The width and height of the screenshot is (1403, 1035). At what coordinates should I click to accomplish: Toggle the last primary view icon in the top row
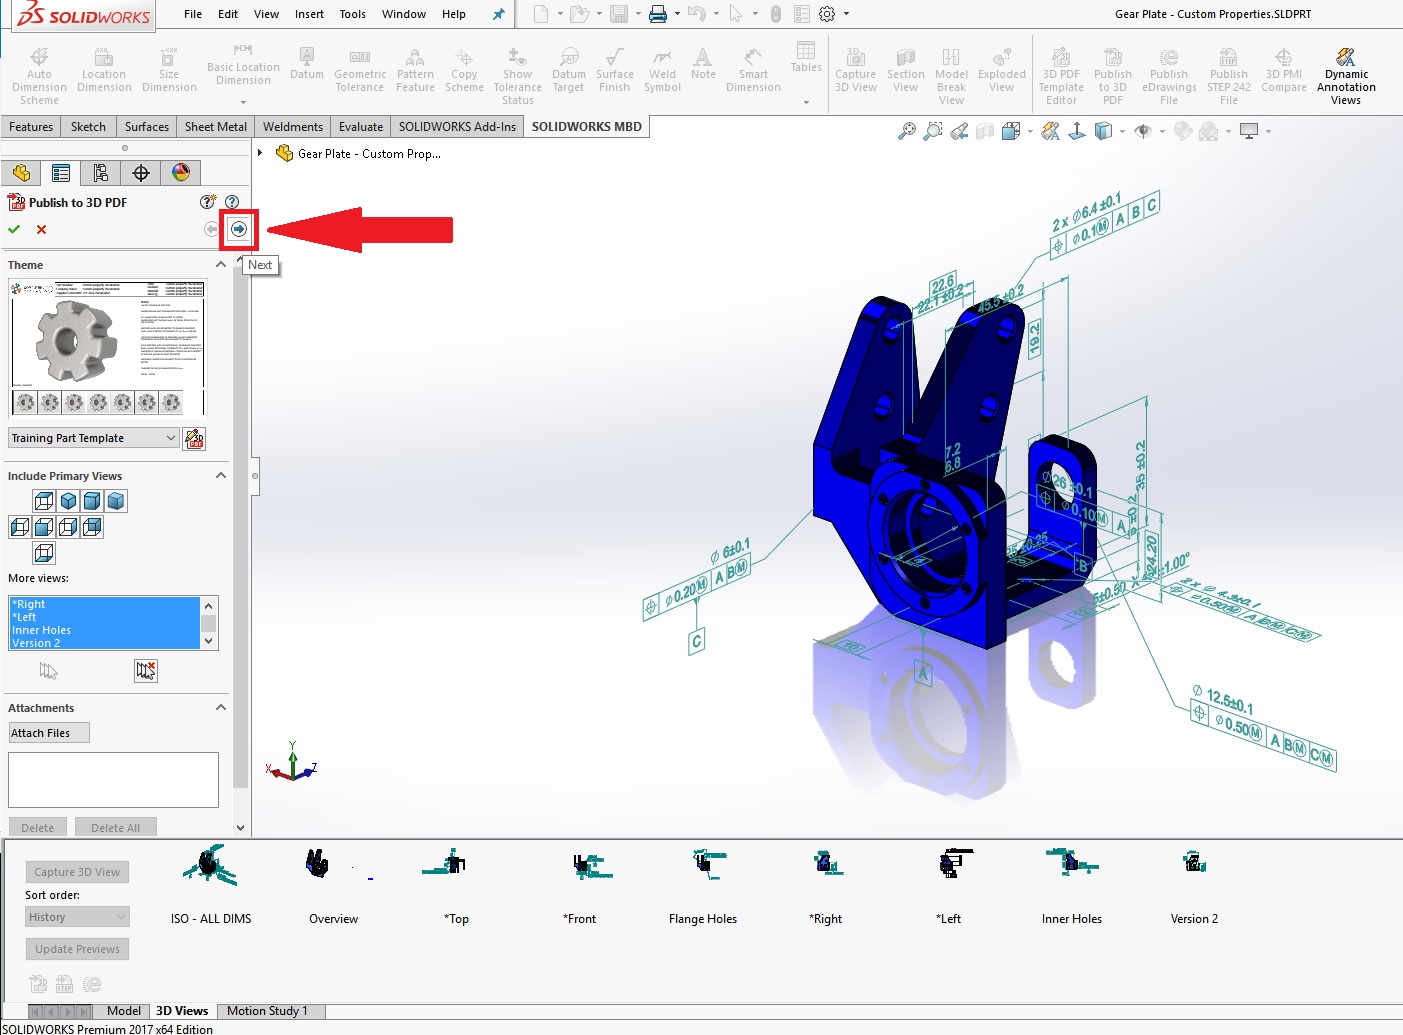pos(116,501)
